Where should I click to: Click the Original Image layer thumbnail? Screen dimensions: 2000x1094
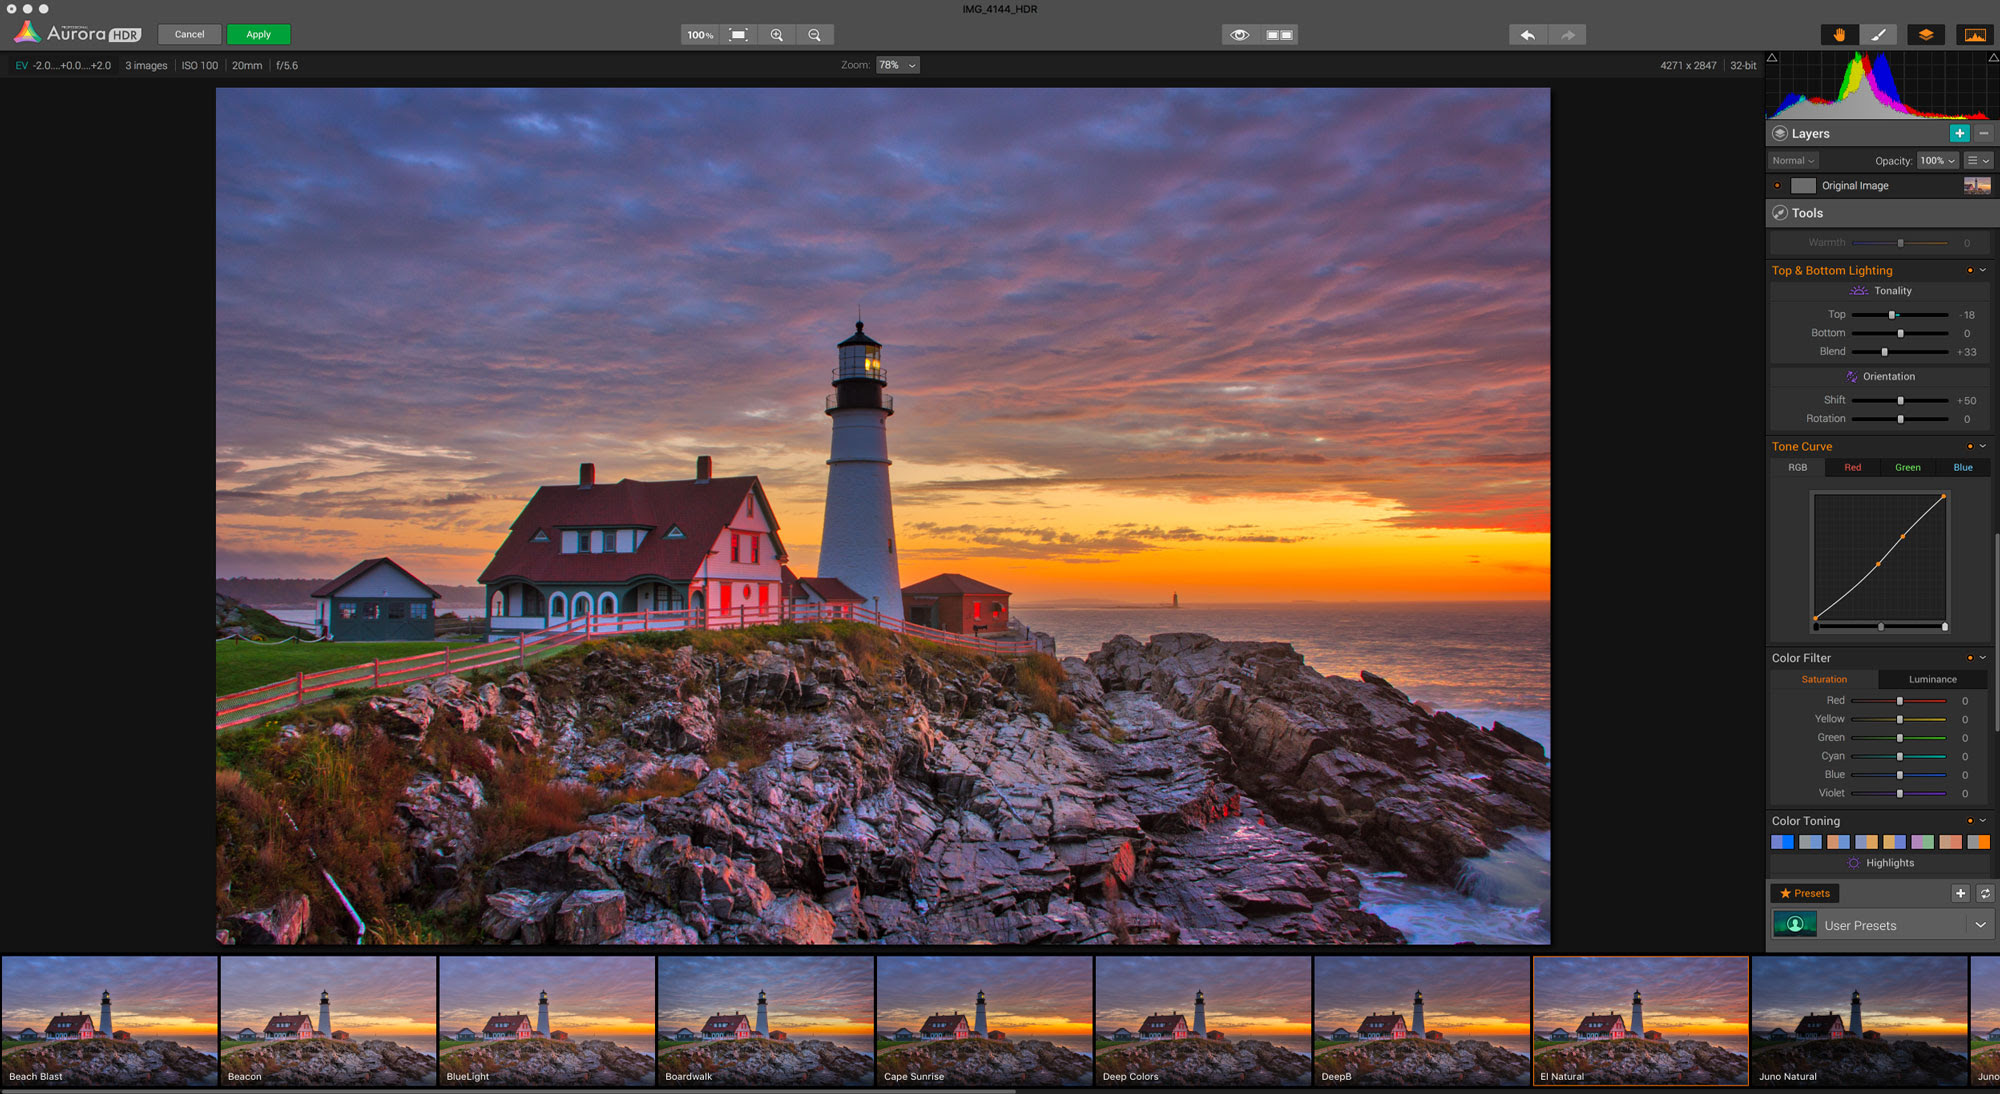[x=1977, y=185]
